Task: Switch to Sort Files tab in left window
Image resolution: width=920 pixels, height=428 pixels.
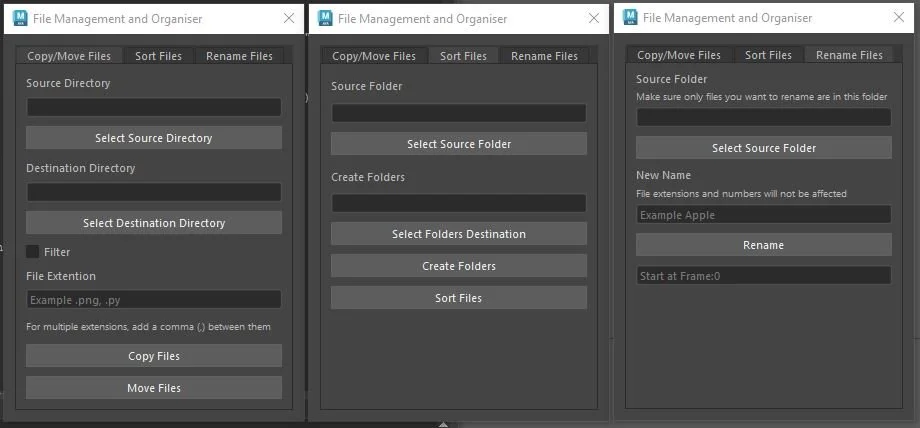Action: tap(158, 56)
